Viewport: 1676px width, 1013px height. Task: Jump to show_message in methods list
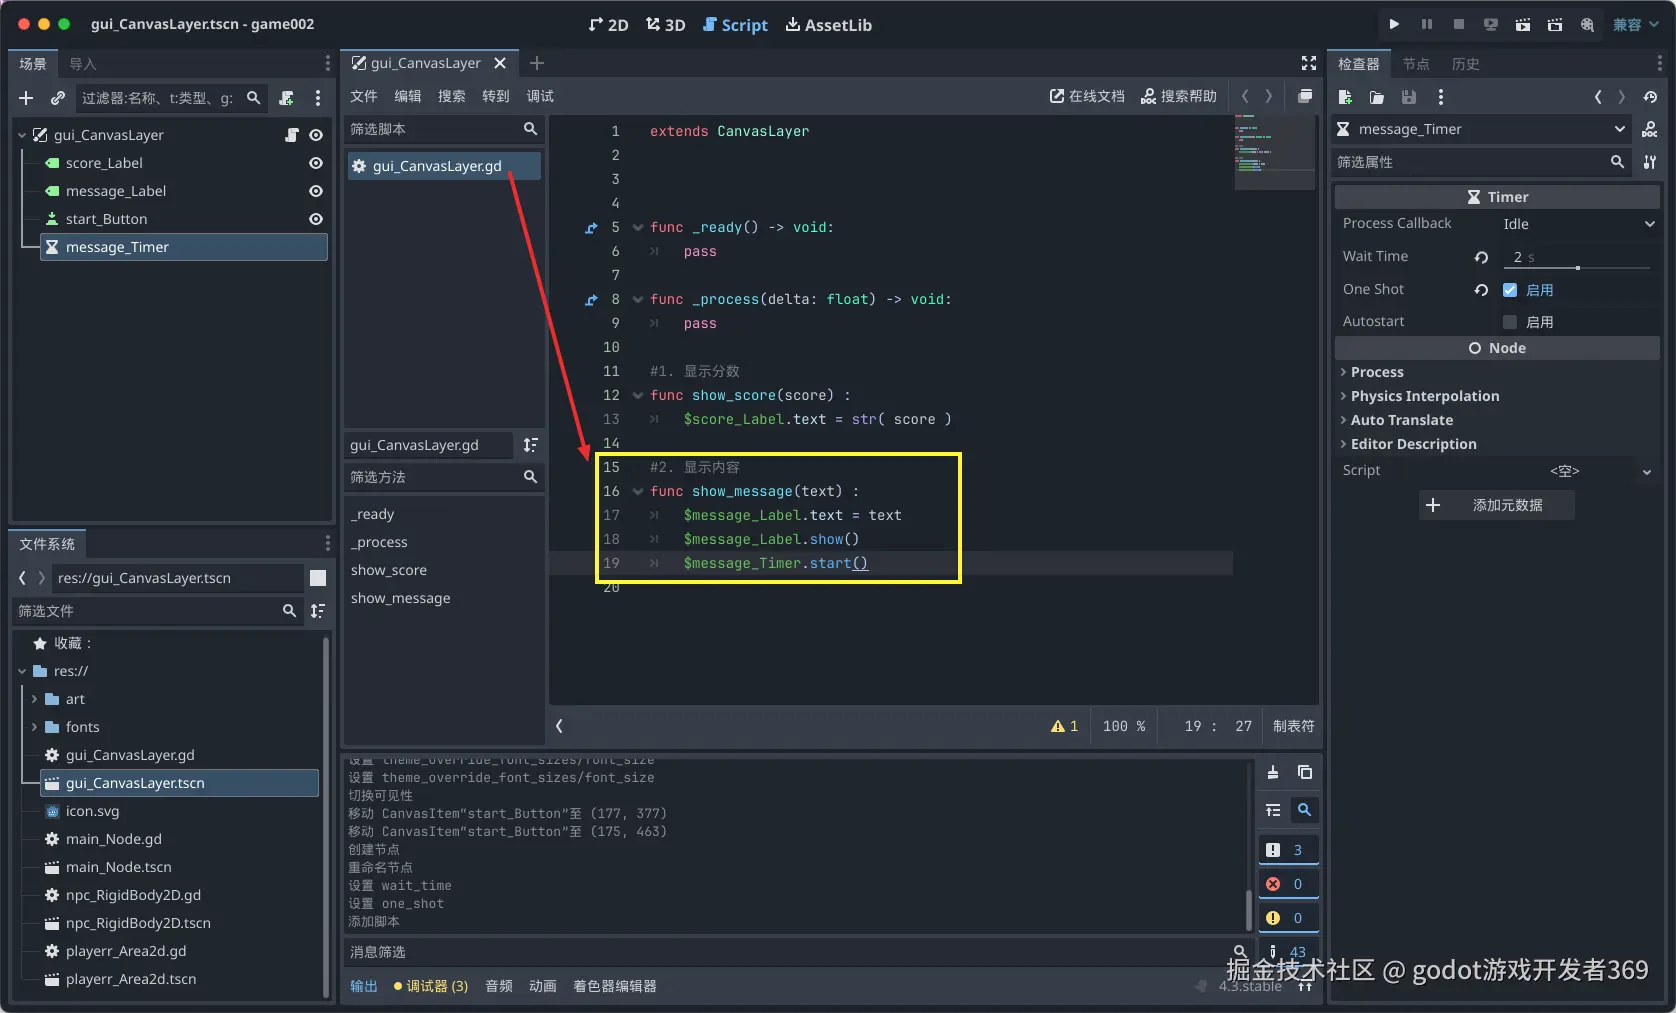pos(400,598)
